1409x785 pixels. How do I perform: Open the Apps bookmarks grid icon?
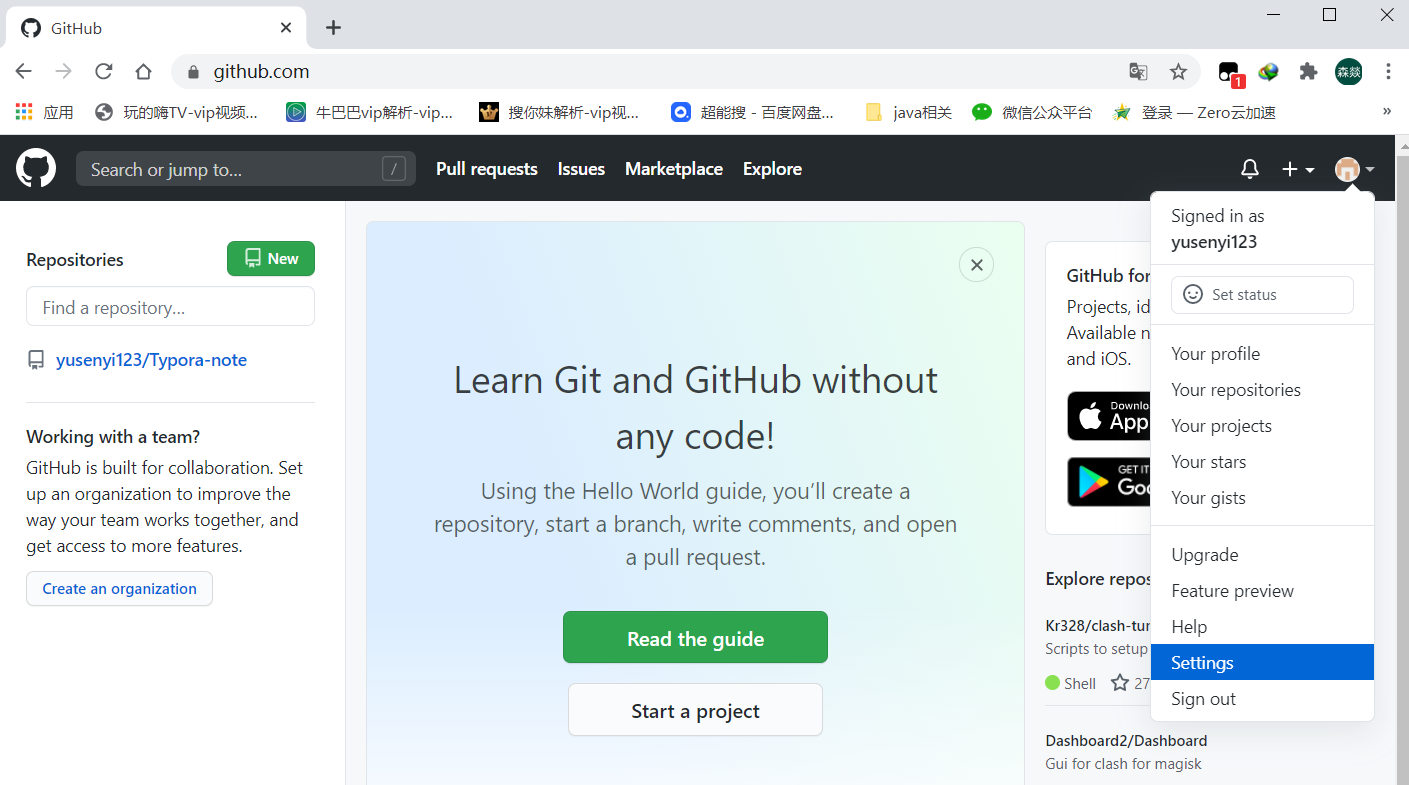[24, 112]
